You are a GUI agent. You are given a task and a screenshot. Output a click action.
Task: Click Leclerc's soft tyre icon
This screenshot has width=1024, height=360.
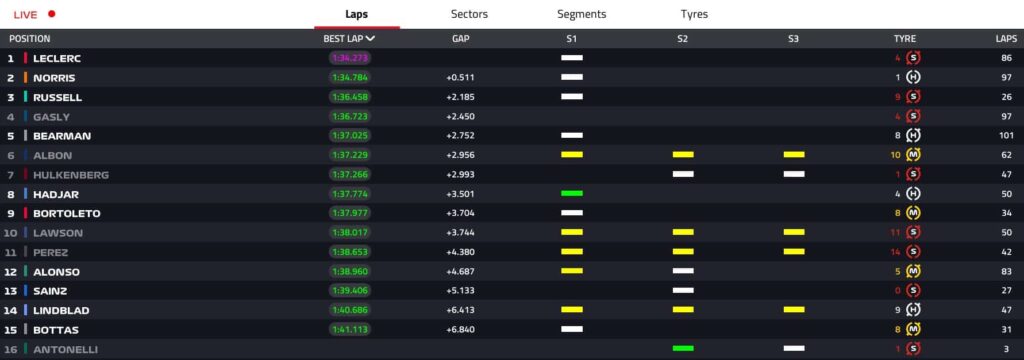point(914,58)
